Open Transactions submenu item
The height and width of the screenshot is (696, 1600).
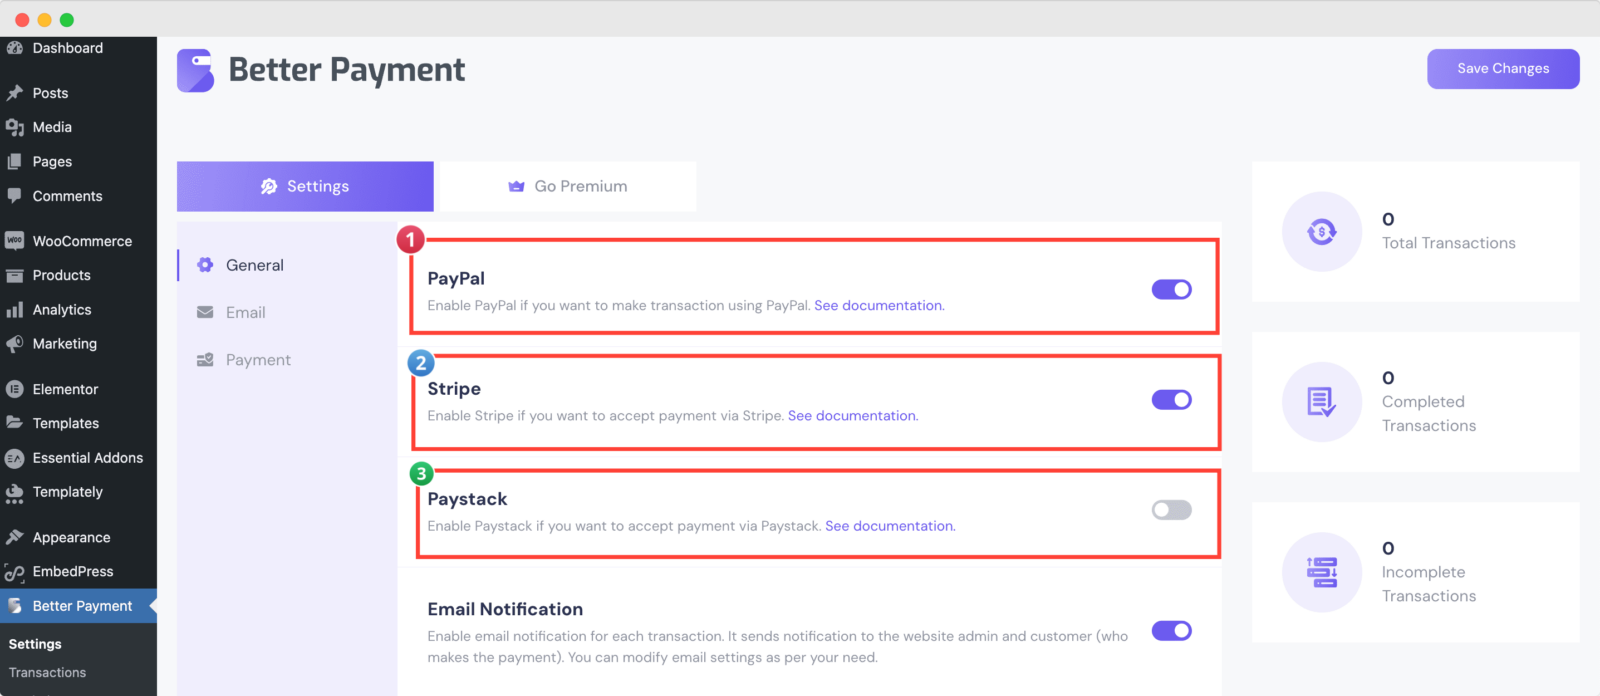(x=47, y=673)
